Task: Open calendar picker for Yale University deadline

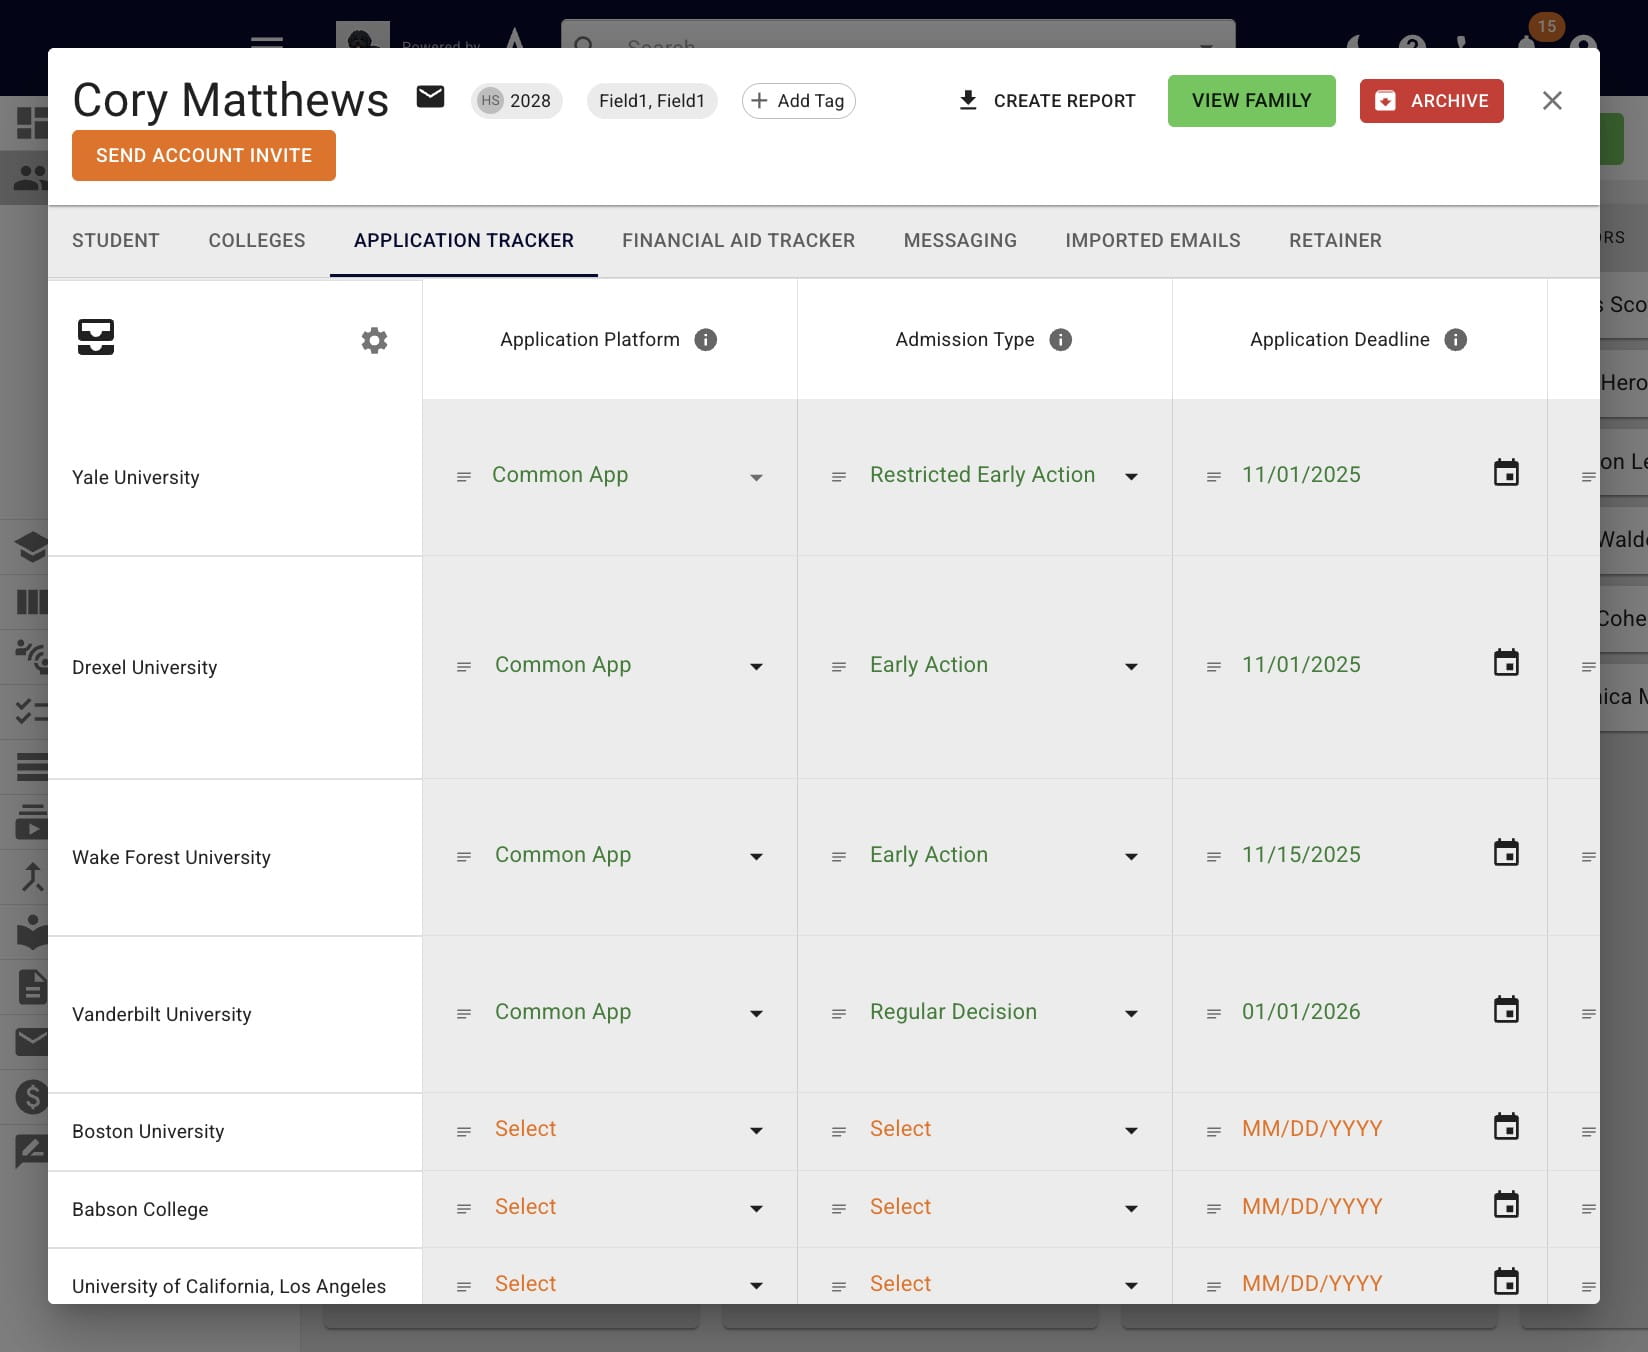Action: pos(1506,473)
